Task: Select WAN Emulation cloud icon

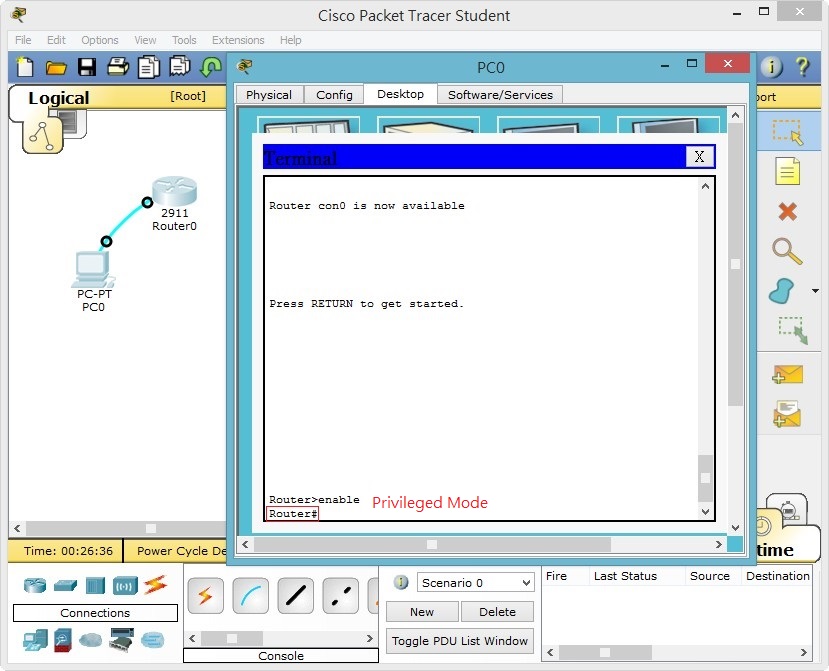Action: [90, 640]
